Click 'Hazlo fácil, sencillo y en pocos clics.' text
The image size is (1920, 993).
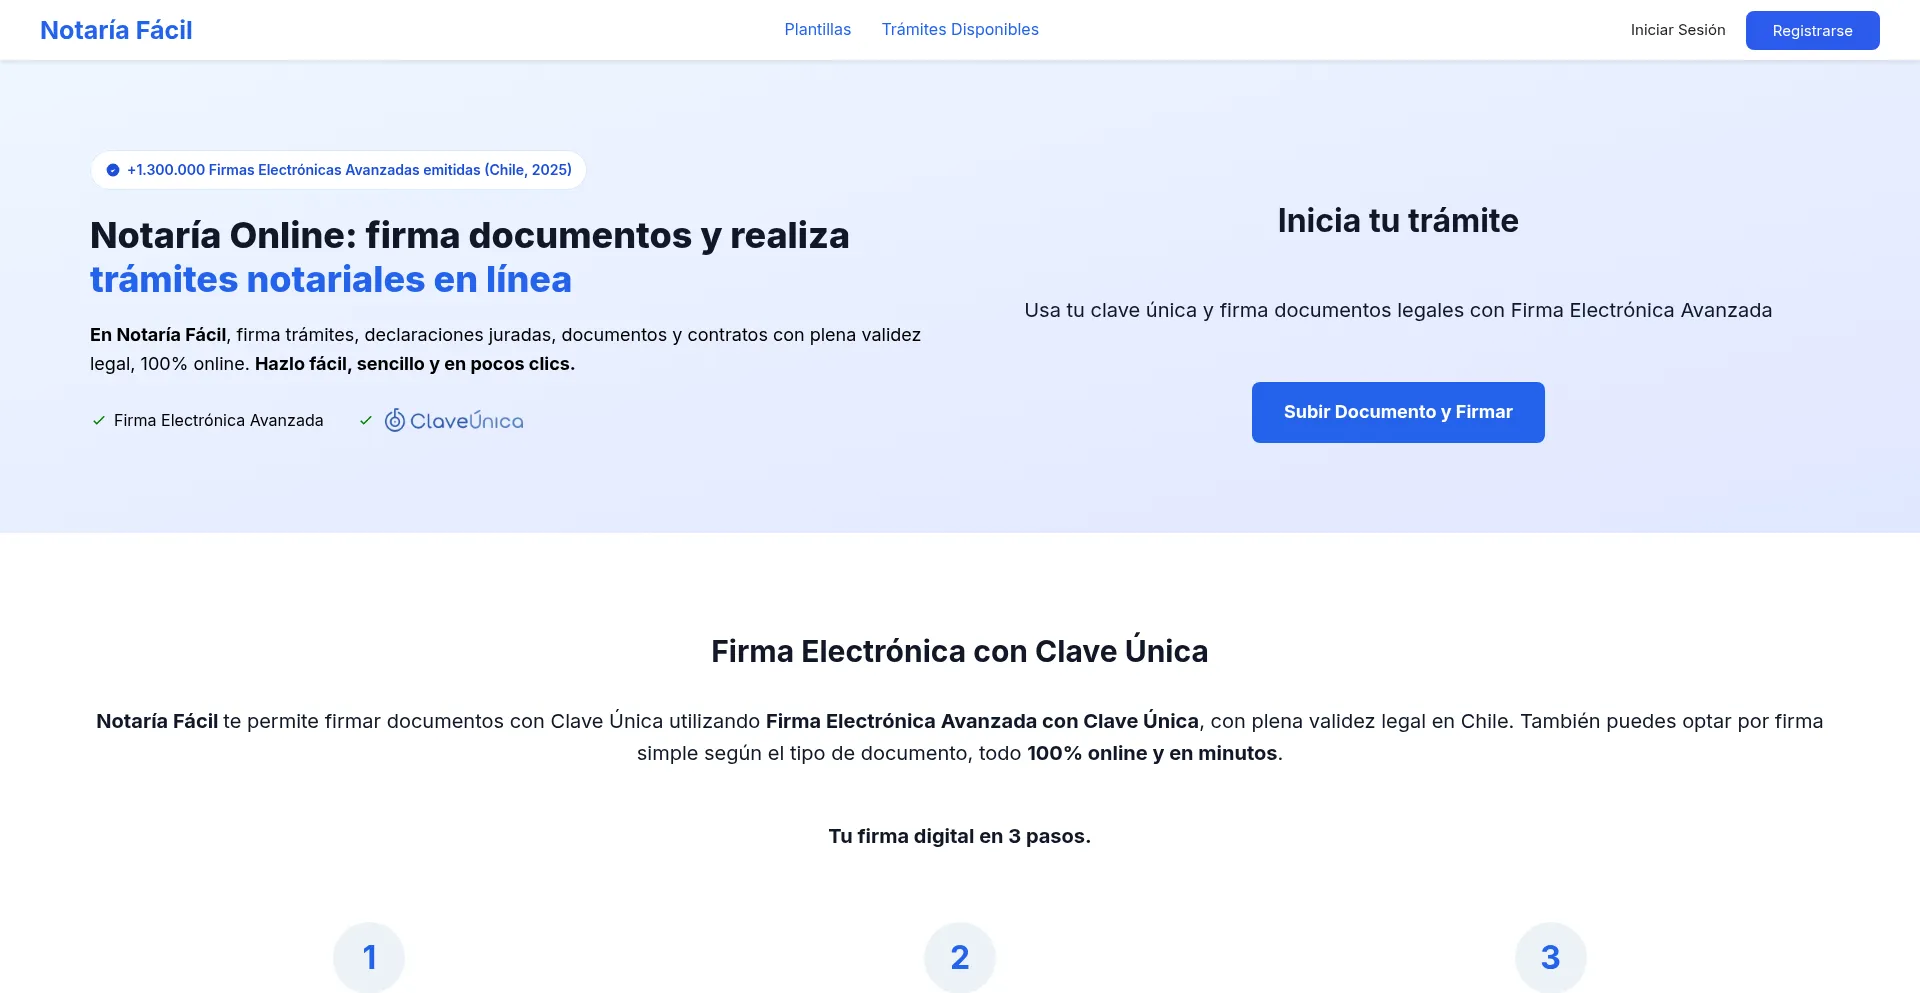pyautogui.click(x=415, y=364)
